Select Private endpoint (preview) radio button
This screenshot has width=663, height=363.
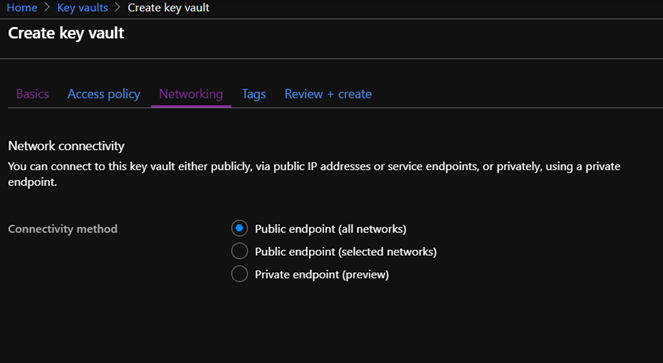point(239,274)
